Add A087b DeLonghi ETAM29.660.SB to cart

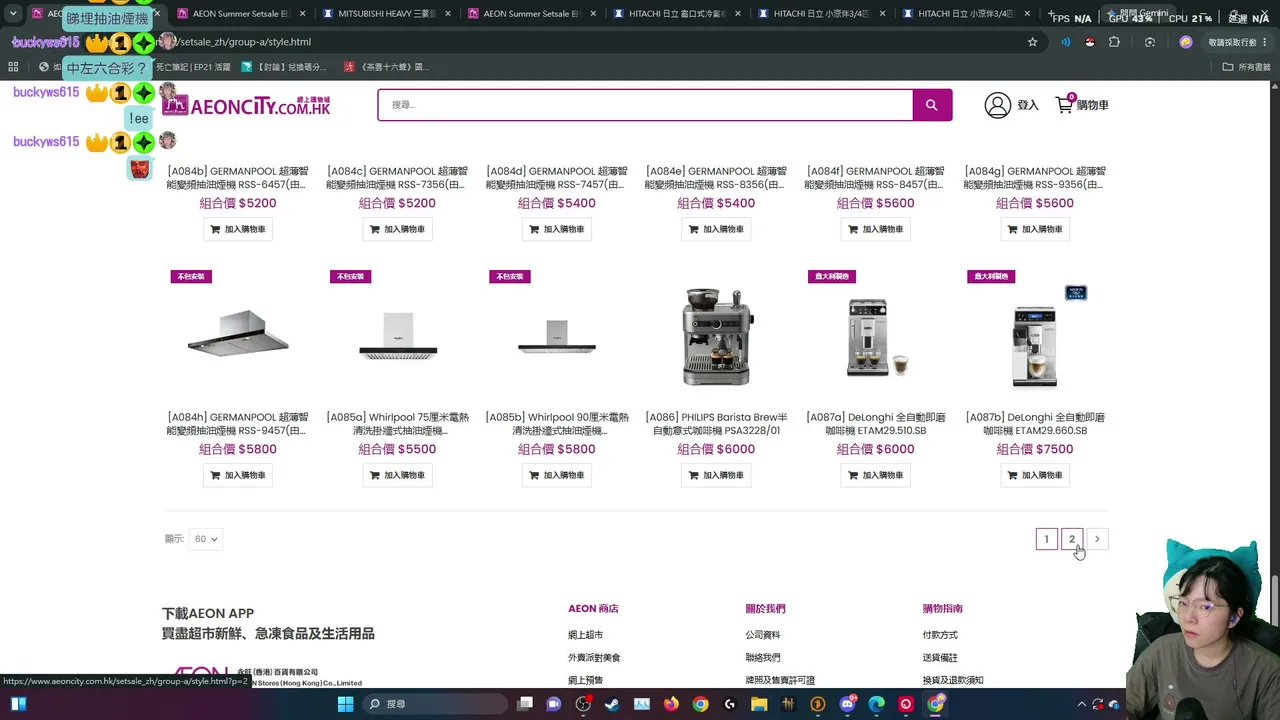pos(1035,475)
